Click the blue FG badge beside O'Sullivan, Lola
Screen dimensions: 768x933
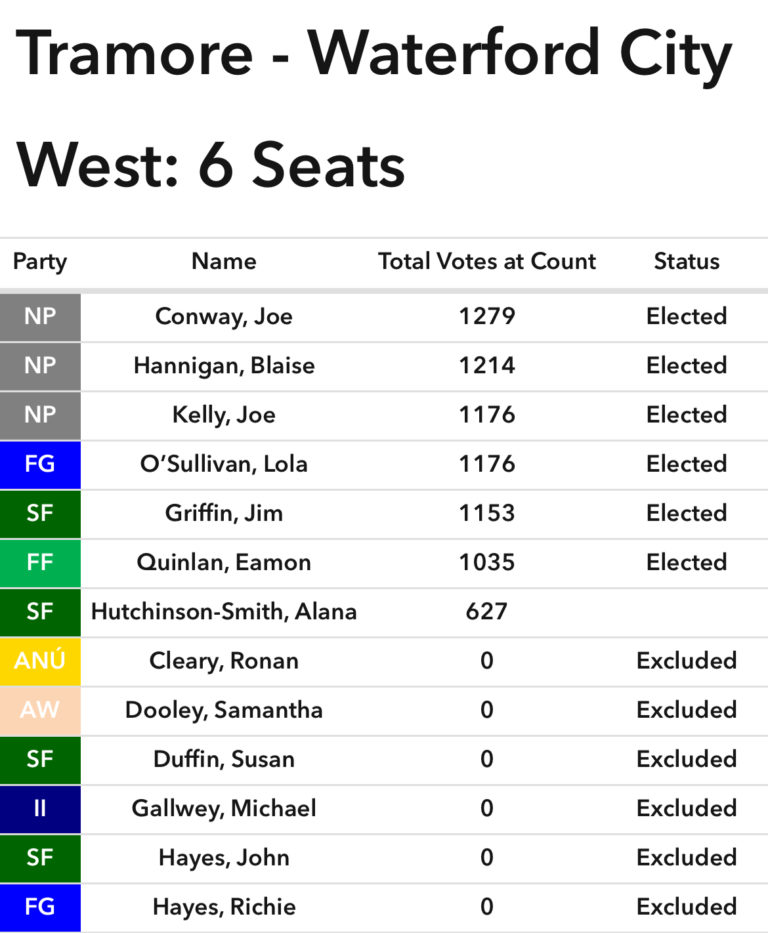point(40,465)
